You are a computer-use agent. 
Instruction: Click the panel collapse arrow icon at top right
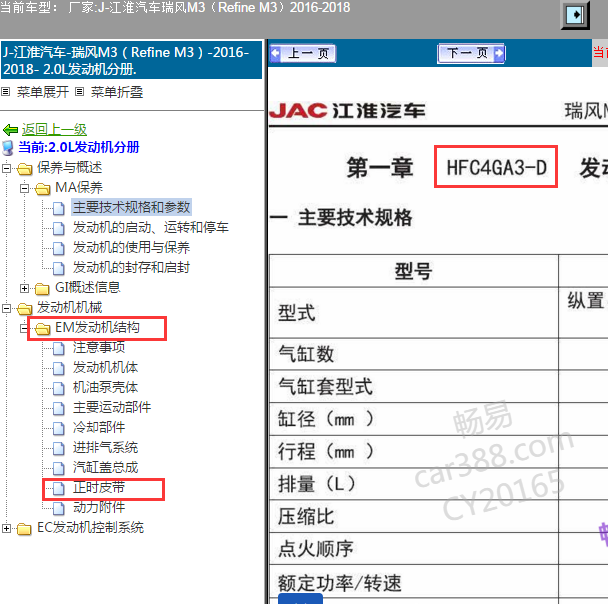575,15
